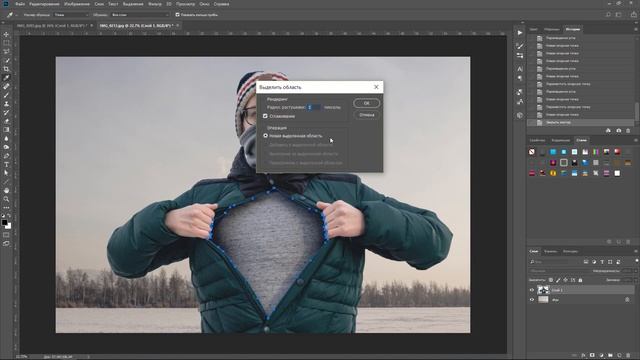Switch to the Styles tab
The width and height of the screenshot is (640, 360).
point(581,140)
